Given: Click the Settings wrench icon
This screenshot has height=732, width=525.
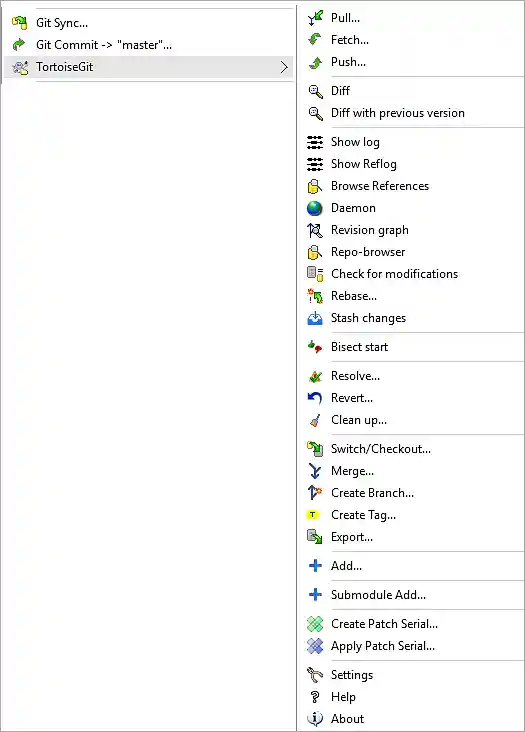Looking at the screenshot, I should [x=315, y=675].
